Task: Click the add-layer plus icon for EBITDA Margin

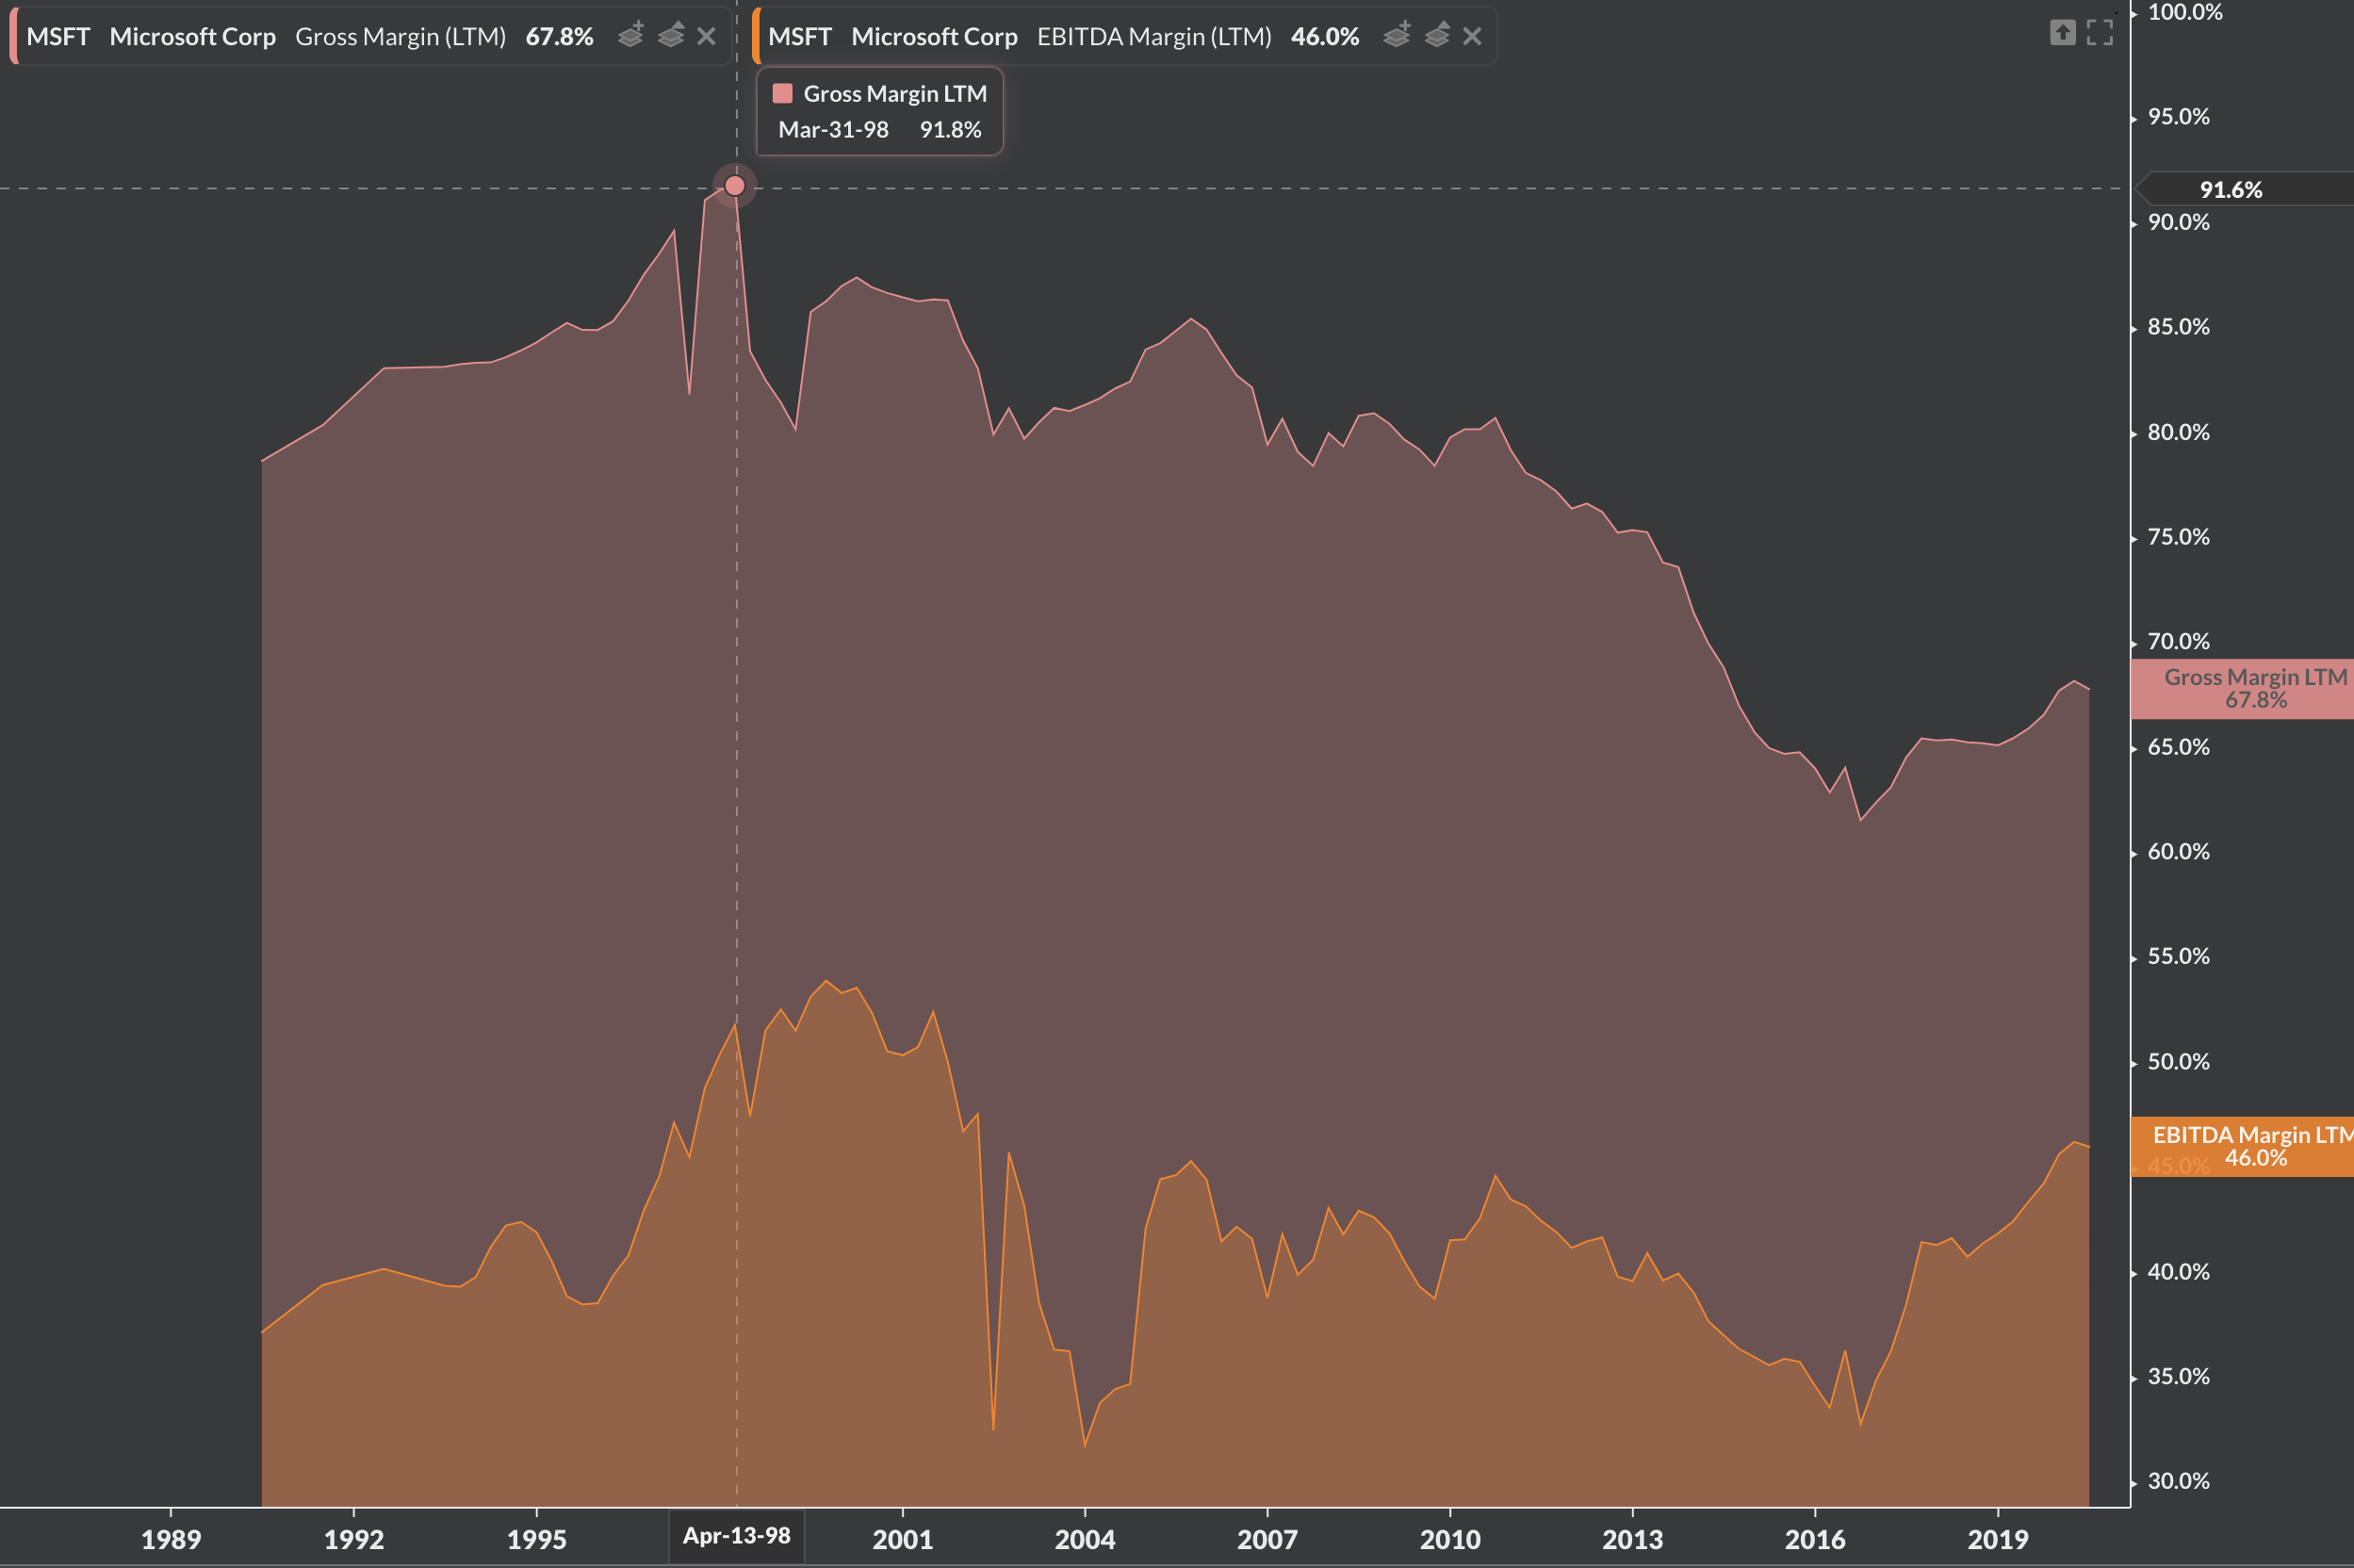Action: [x=1397, y=35]
